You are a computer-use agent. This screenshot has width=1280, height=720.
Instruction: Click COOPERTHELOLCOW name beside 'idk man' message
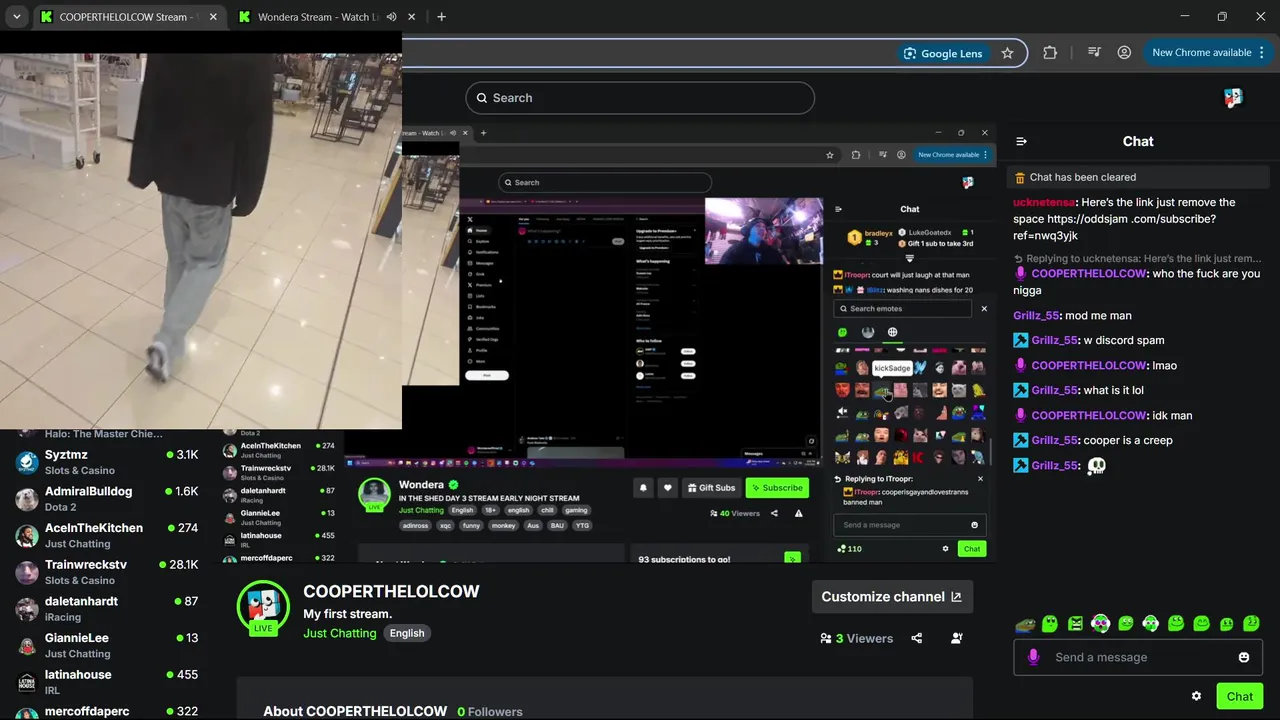click(1089, 415)
